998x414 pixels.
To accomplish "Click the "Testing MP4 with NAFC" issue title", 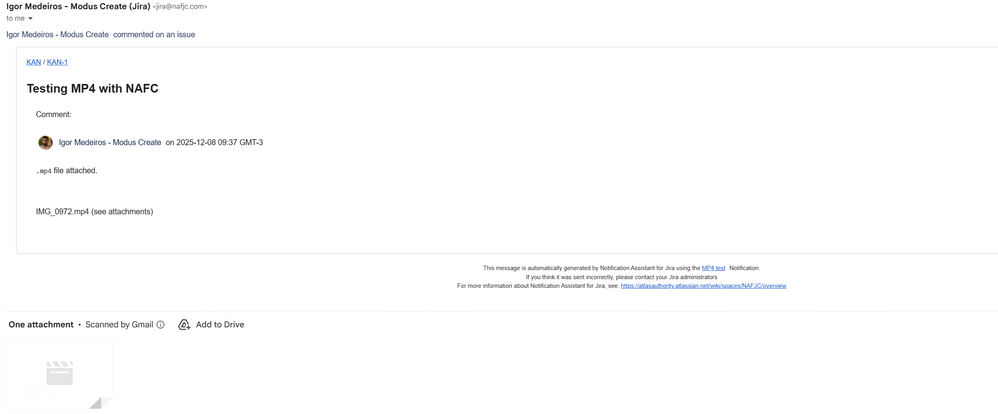I will pyautogui.click(x=92, y=89).
